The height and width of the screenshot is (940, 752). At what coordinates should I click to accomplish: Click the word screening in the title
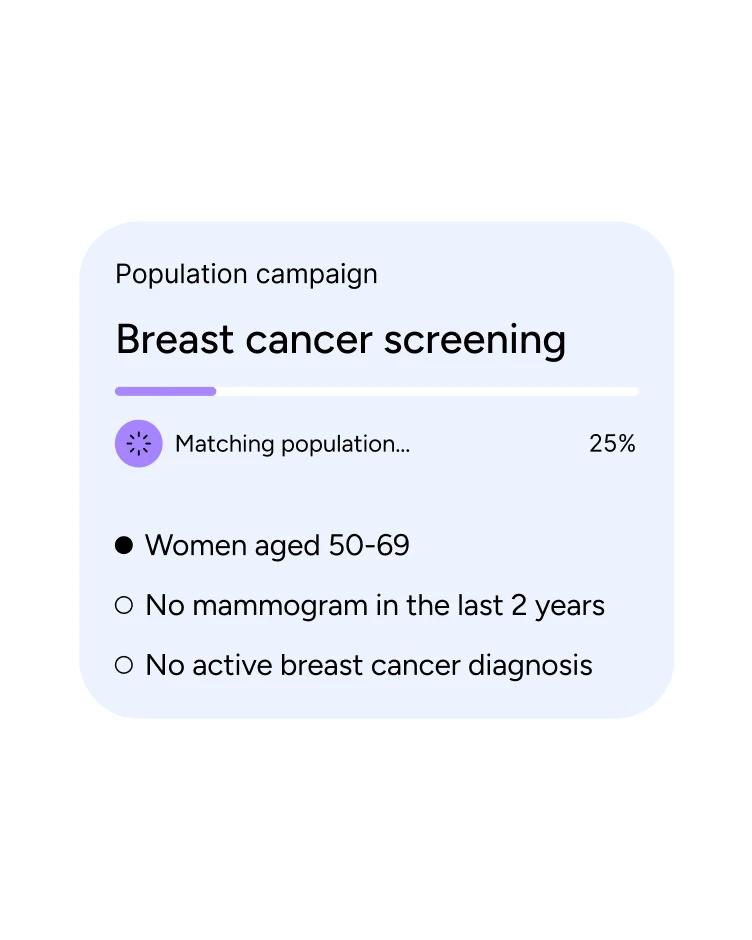[474, 341]
